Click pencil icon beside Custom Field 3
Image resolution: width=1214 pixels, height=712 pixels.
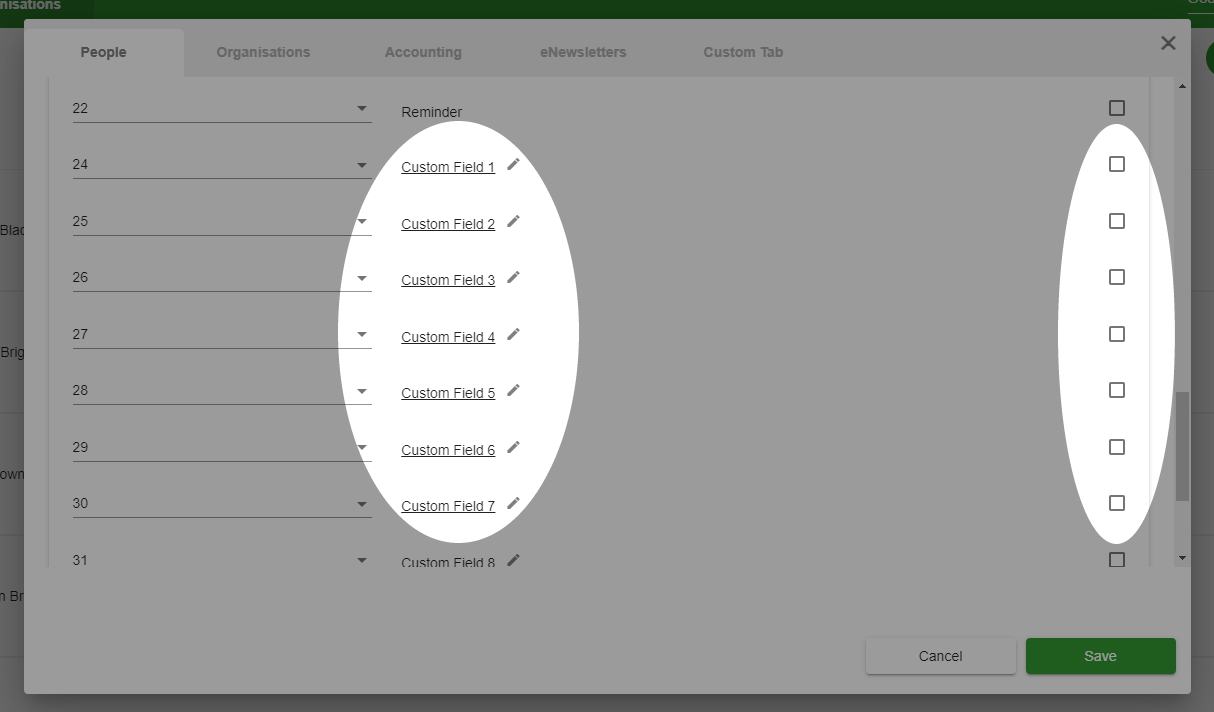coord(513,277)
